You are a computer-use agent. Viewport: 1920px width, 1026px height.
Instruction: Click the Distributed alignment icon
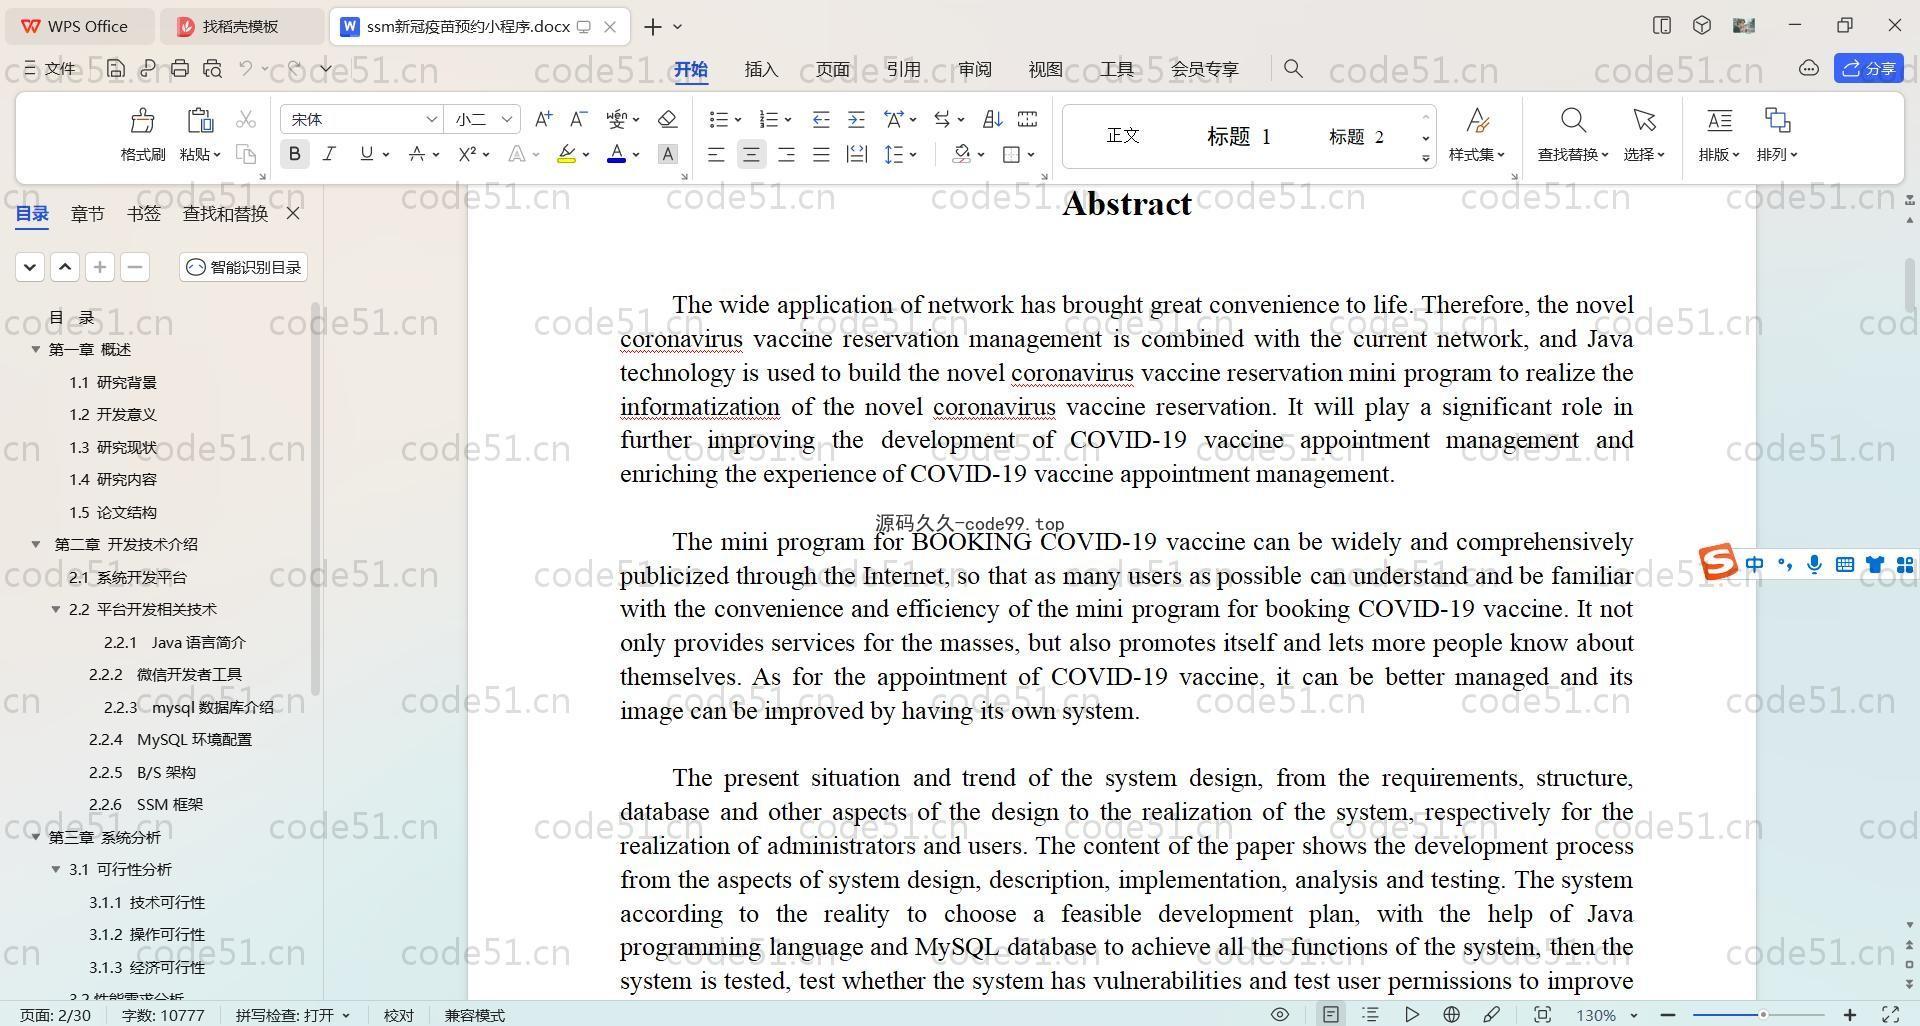coord(857,154)
